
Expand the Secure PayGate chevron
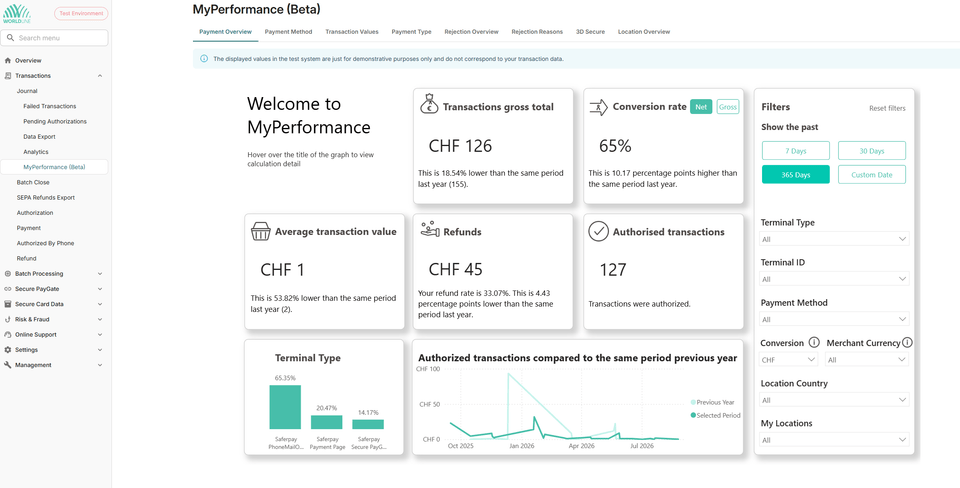pos(100,289)
